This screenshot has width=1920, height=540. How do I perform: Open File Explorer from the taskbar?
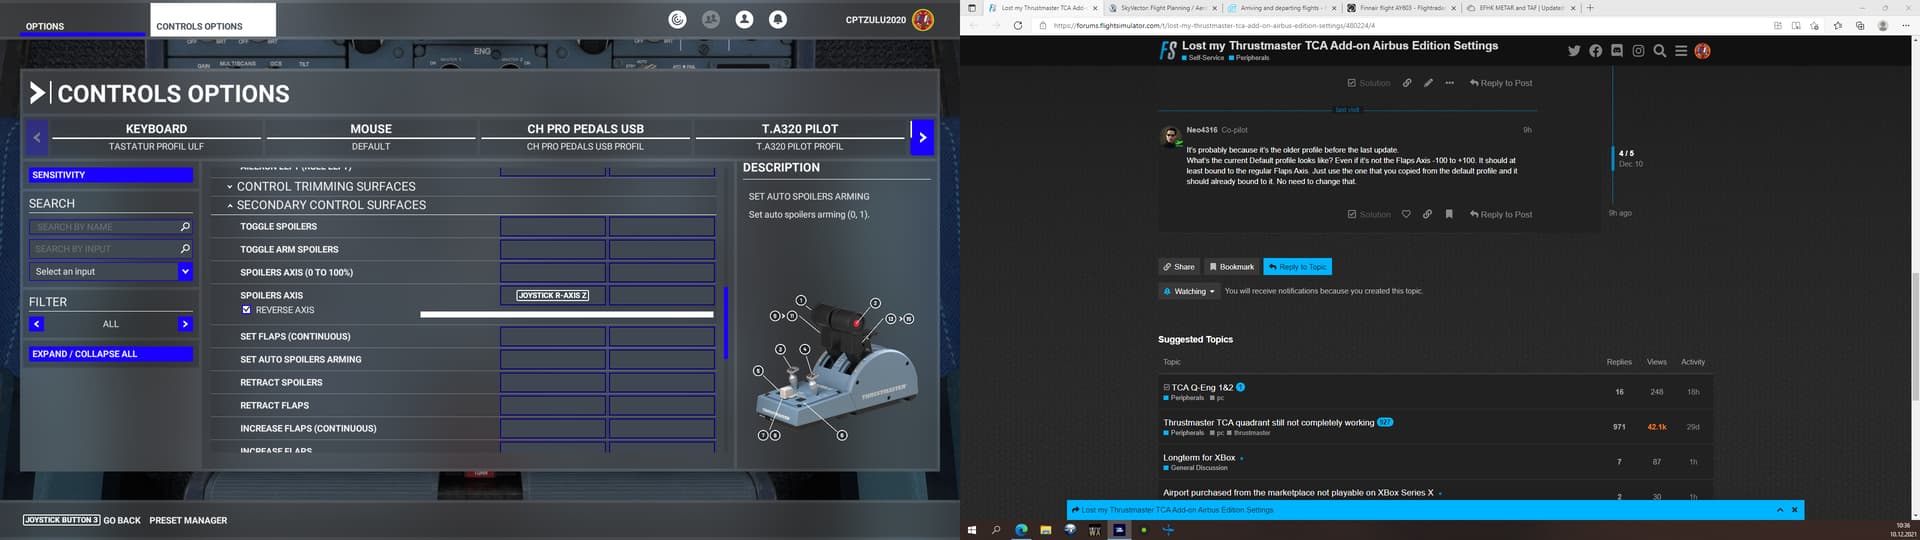(x=1045, y=530)
